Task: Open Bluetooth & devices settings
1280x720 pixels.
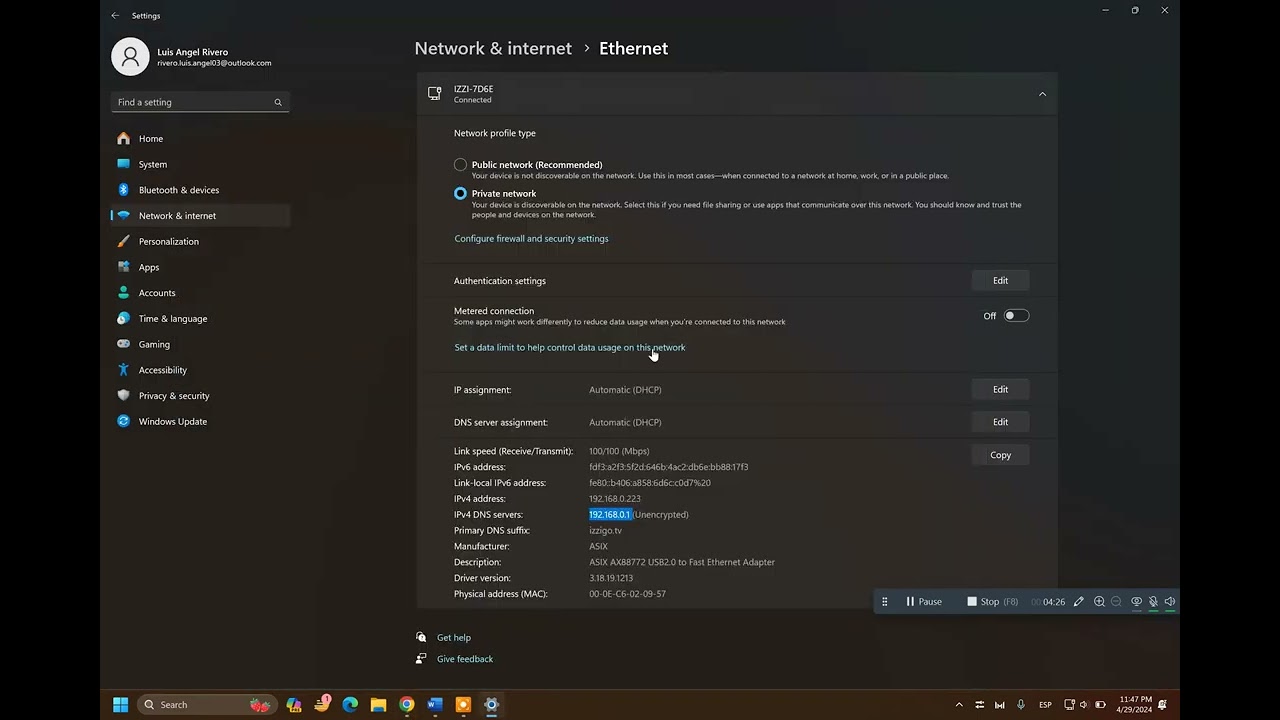Action: (200, 190)
